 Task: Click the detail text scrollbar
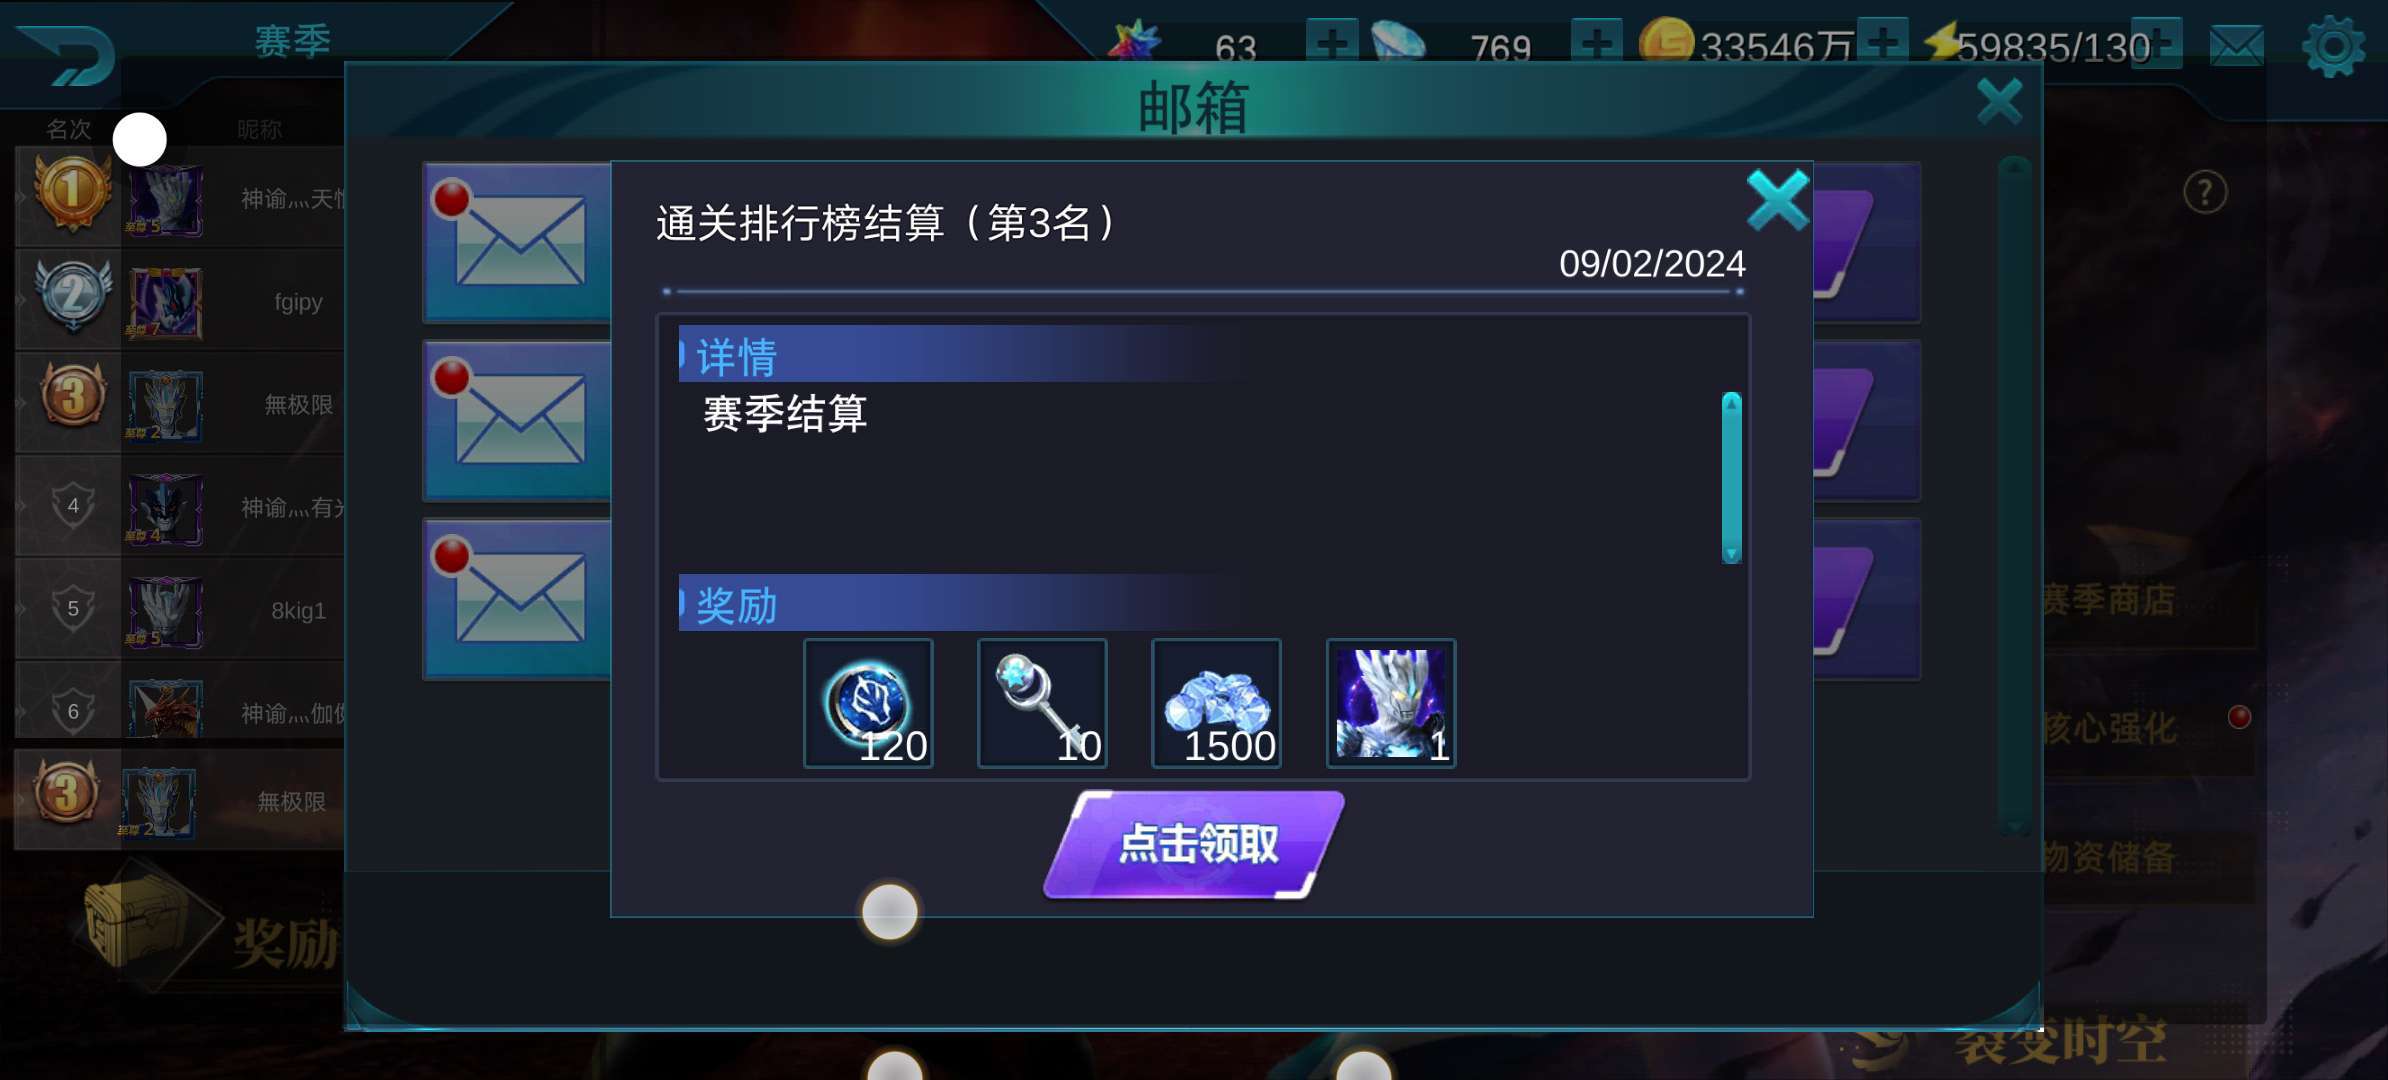(x=1731, y=478)
